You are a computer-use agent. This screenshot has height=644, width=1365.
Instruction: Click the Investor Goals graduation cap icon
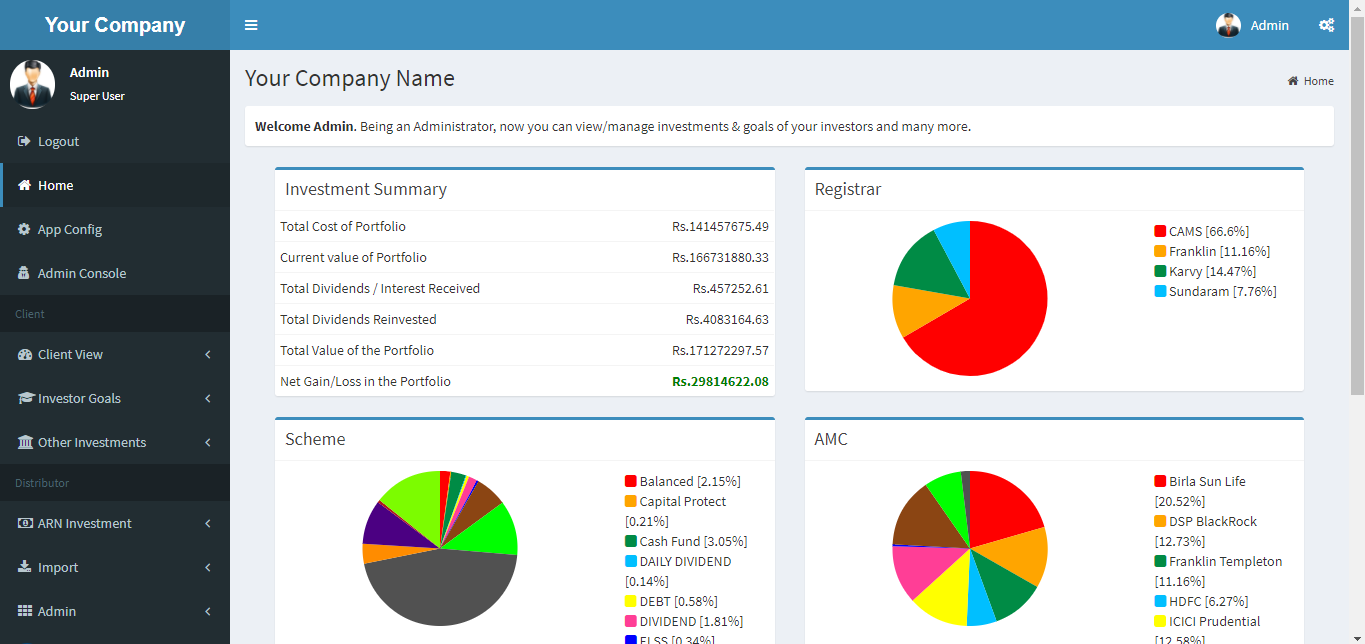click(x=25, y=399)
